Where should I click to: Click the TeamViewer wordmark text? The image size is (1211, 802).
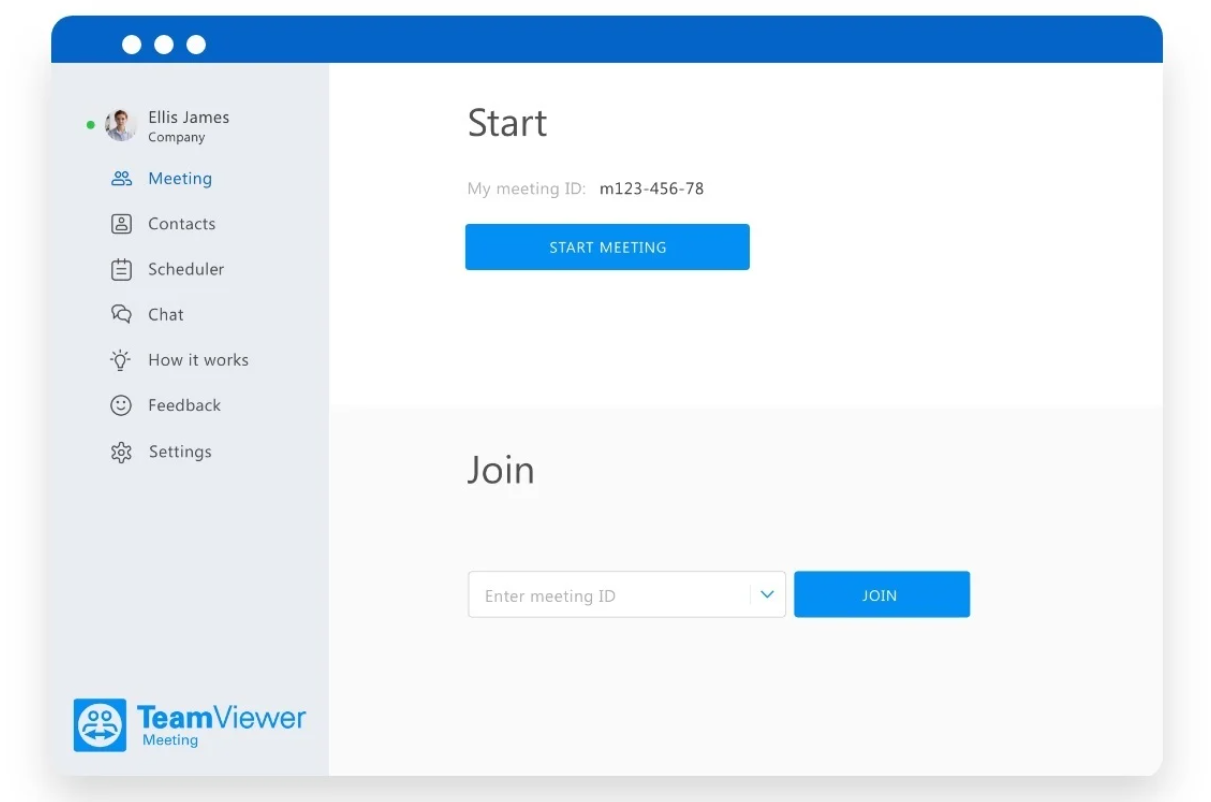click(x=222, y=717)
